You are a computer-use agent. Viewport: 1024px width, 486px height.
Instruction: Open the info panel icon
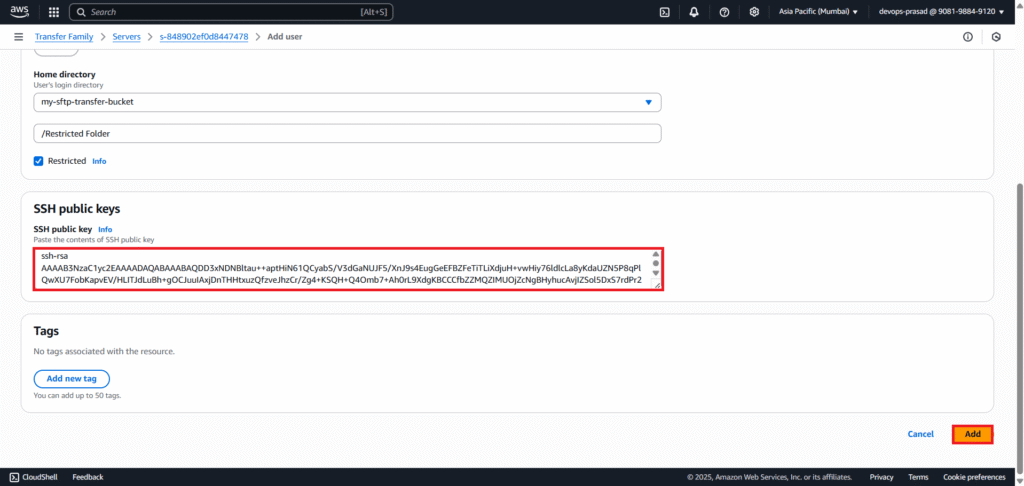point(967,37)
